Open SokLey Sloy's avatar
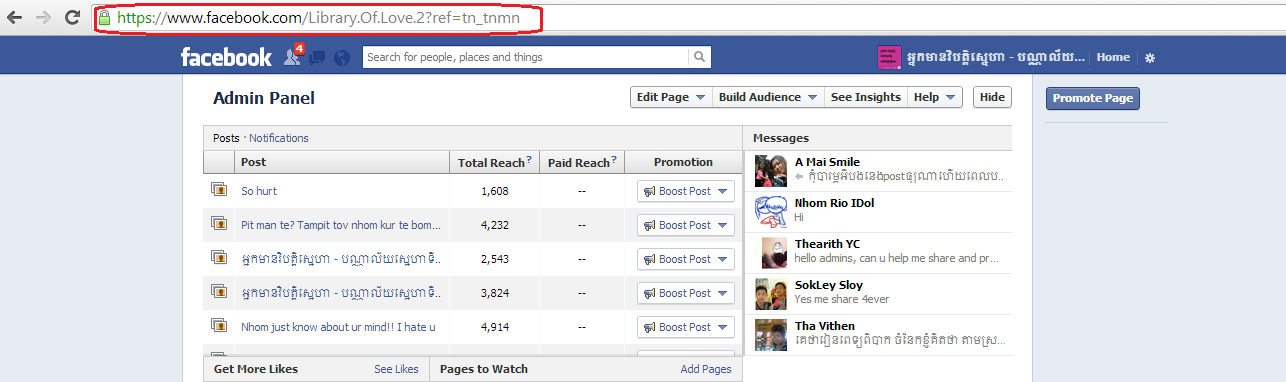 coord(771,294)
